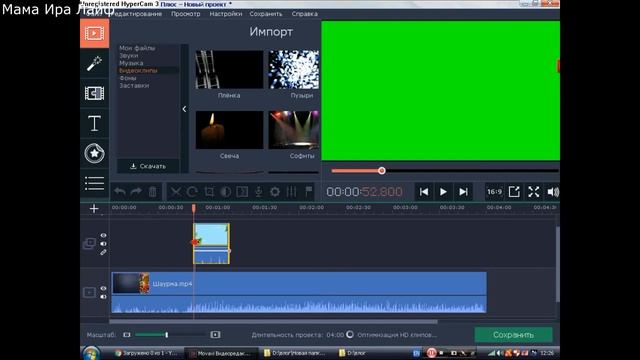Open the Crop tool
This screenshot has width=640, height=360.
[209, 191]
